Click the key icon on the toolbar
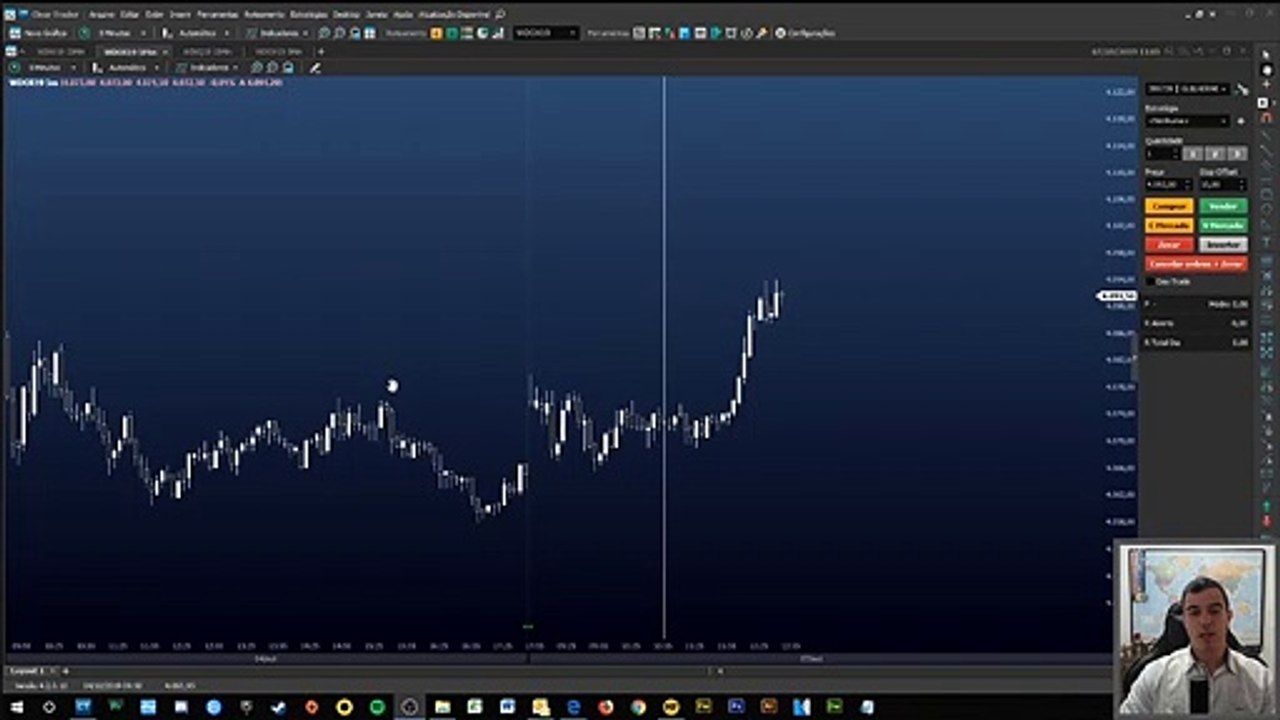The width and height of the screenshot is (1280, 720). pos(762,33)
